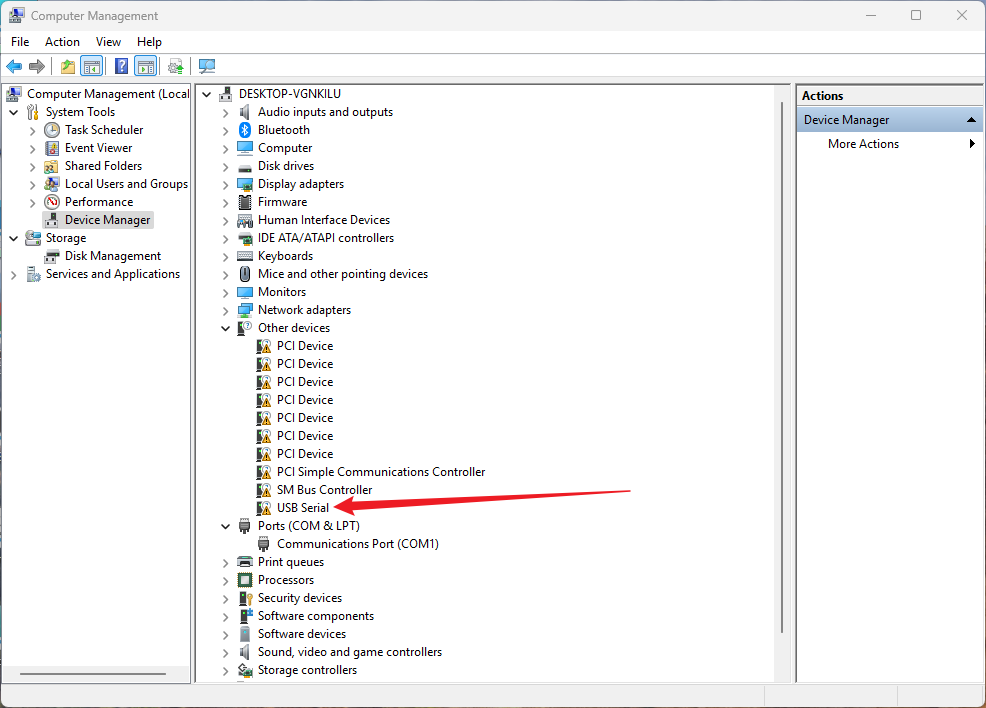
Task: Expand Services and Applications node
Action: coord(14,275)
